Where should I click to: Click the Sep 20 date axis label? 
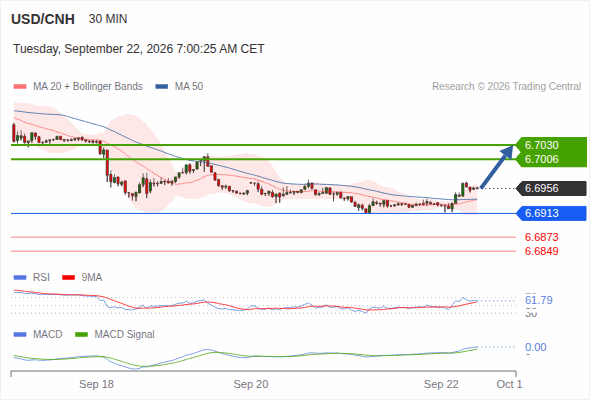pyautogui.click(x=251, y=384)
